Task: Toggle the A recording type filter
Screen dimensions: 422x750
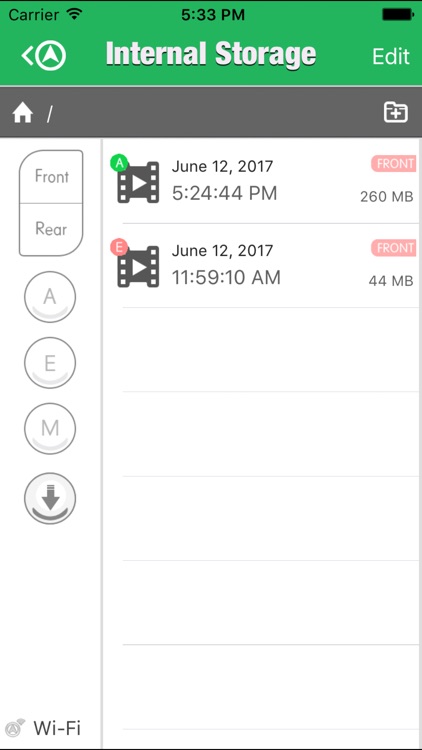Action: click(50, 297)
